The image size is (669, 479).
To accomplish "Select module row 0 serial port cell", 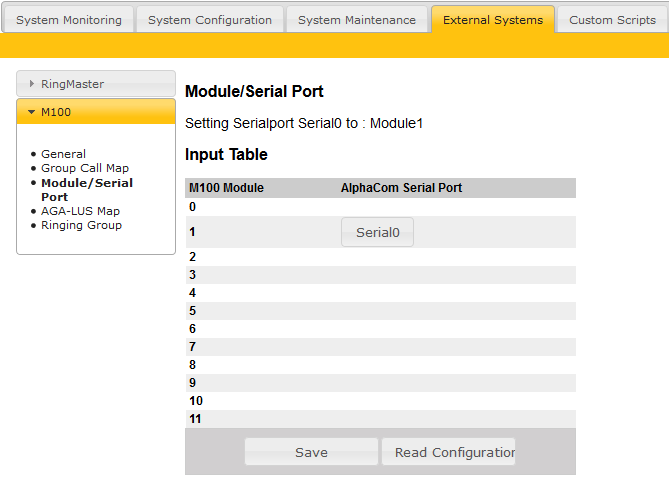I will pyautogui.click(x=456, y=207).
